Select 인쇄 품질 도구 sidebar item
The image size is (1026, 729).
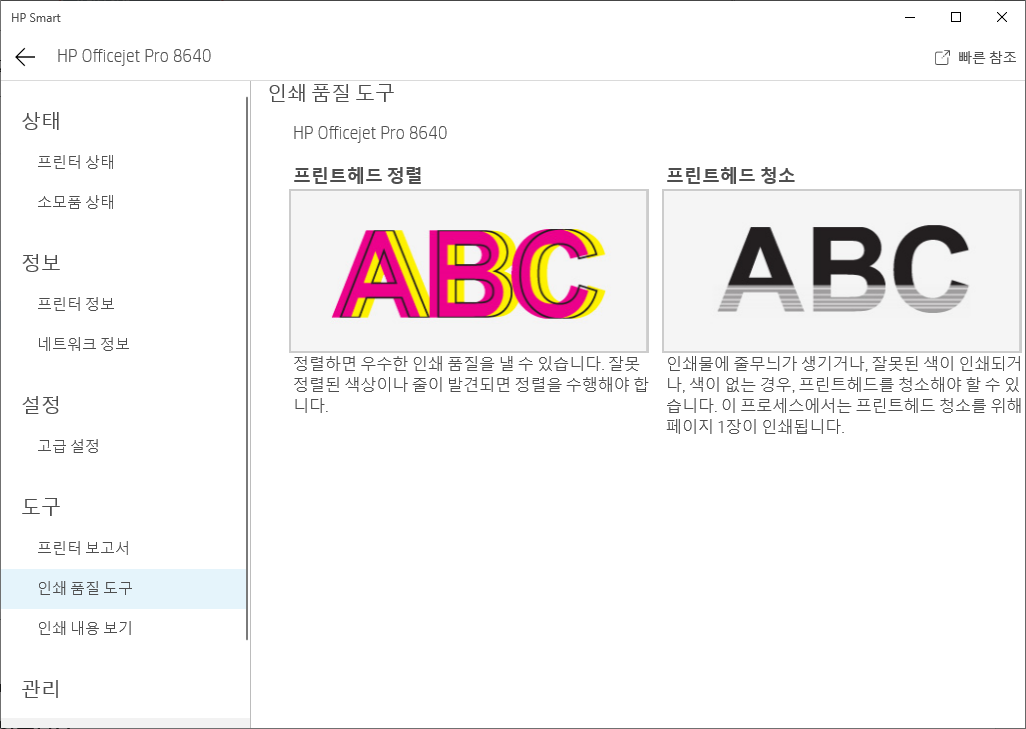123,588
